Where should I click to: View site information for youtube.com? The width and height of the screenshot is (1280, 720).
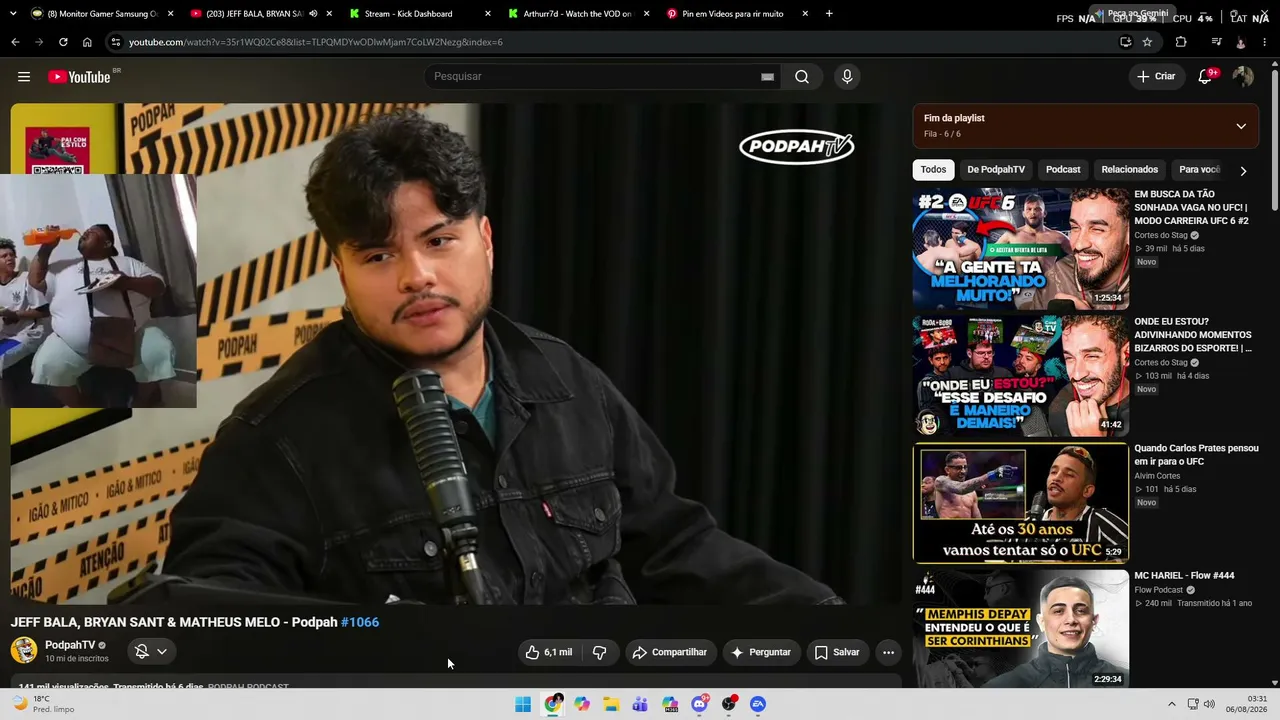116,42
